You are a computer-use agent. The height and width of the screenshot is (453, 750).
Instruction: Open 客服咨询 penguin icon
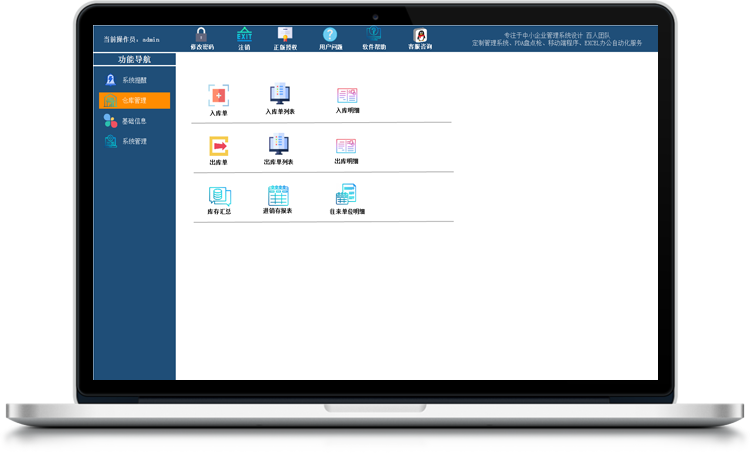pyautogui.click(x=420, y=35)
